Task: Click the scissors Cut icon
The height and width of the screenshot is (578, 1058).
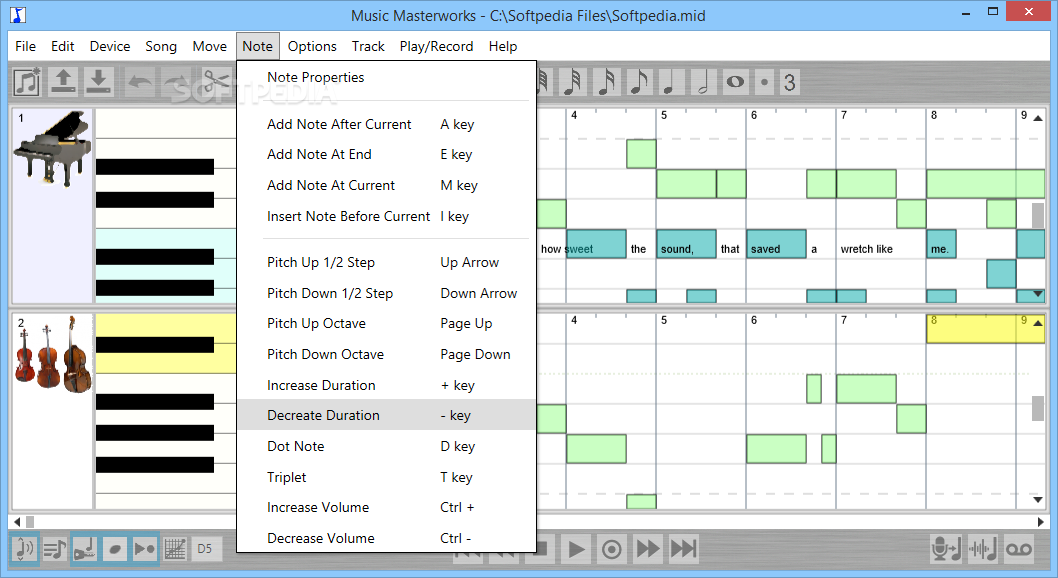Action: coord(217,82)
